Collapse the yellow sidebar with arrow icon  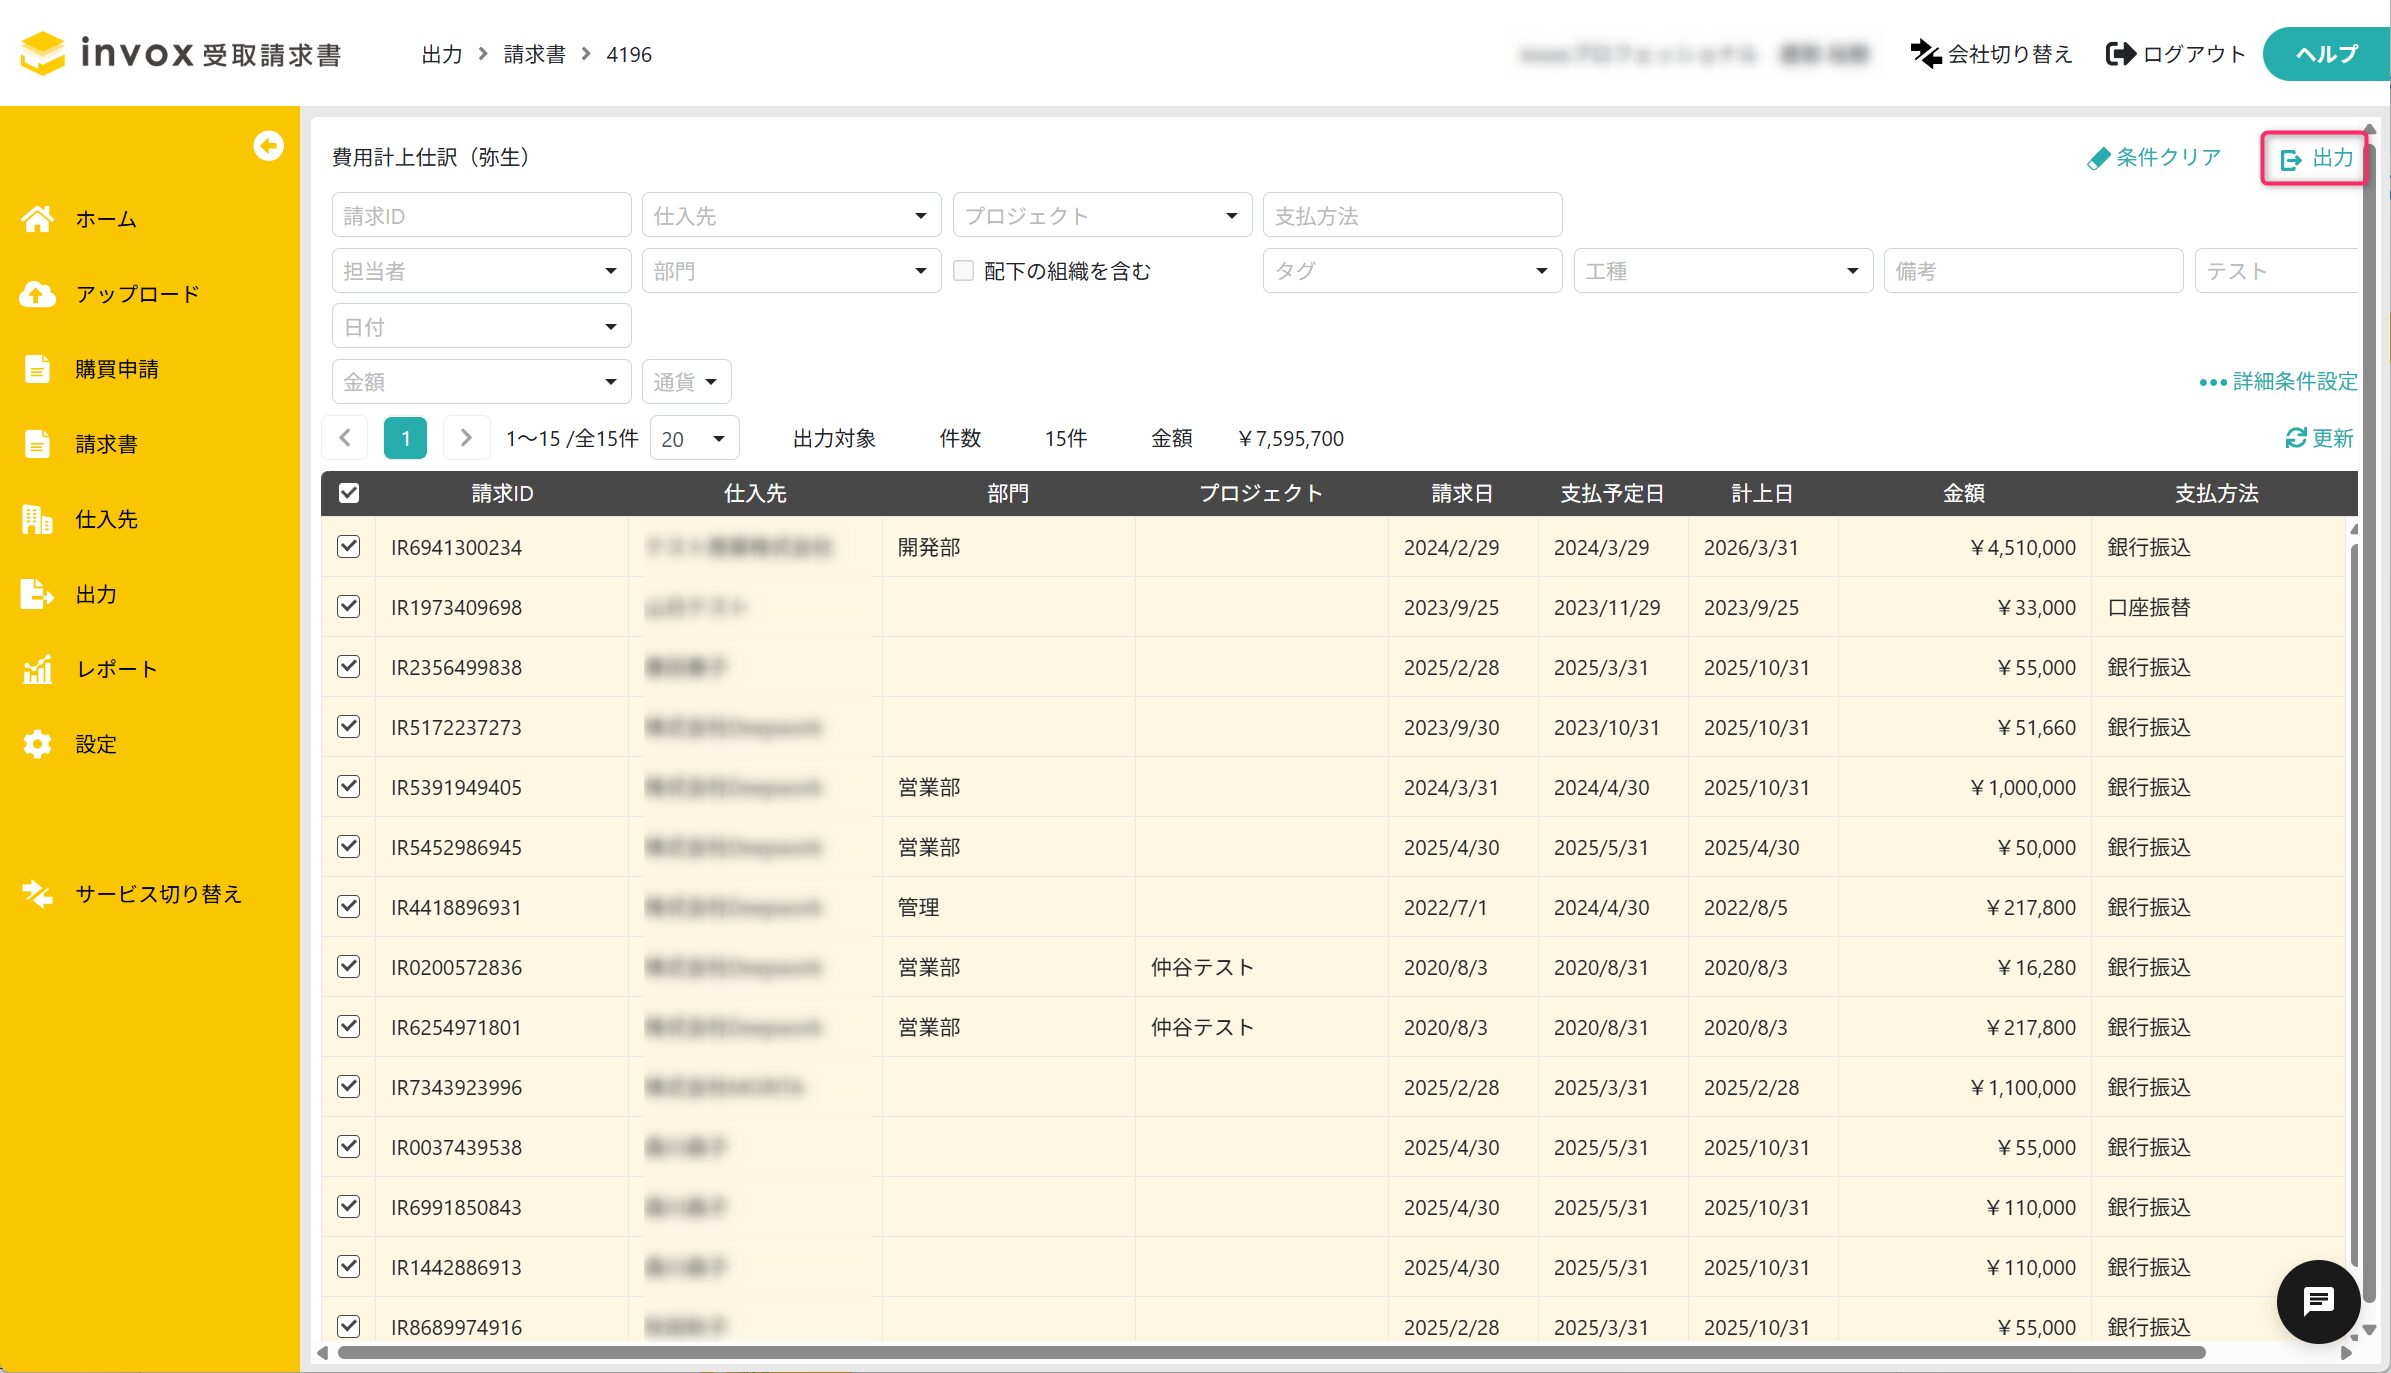coord(268,146)
